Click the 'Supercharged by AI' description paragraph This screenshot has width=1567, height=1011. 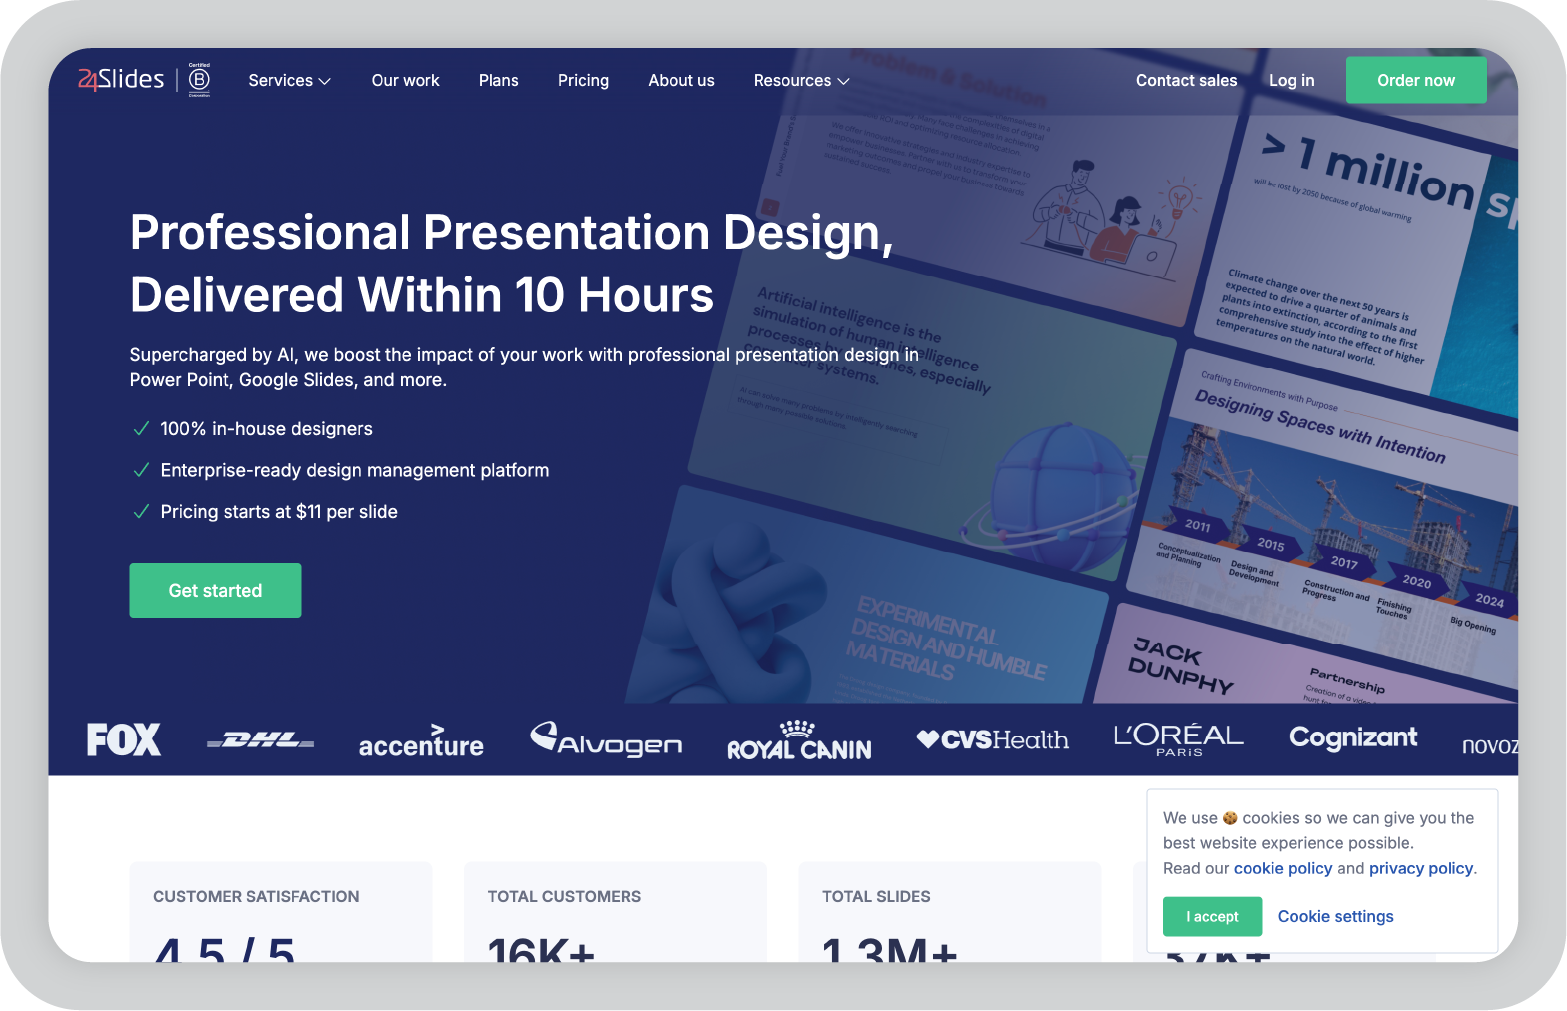click(524, 367)
